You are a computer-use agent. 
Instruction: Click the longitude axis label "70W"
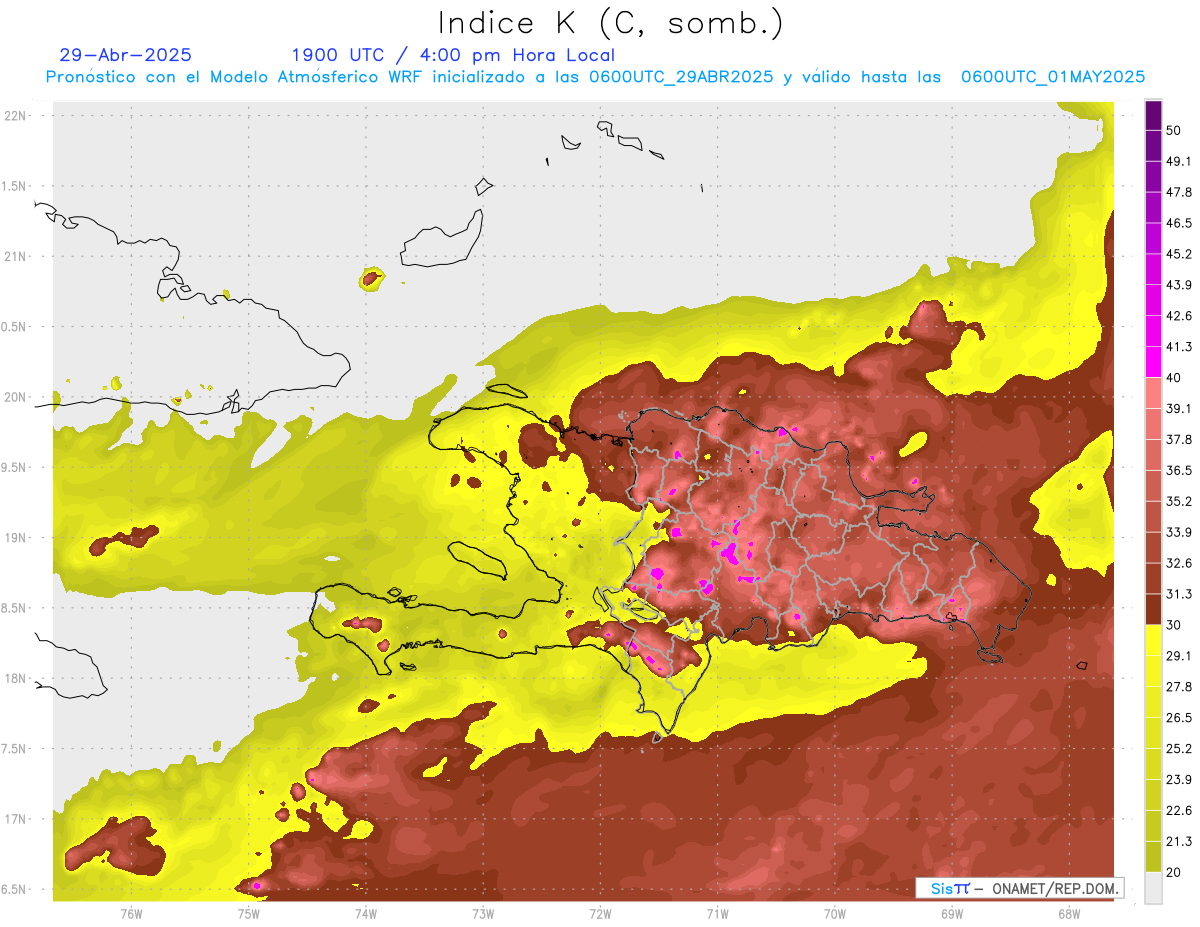tap(835, 914)
